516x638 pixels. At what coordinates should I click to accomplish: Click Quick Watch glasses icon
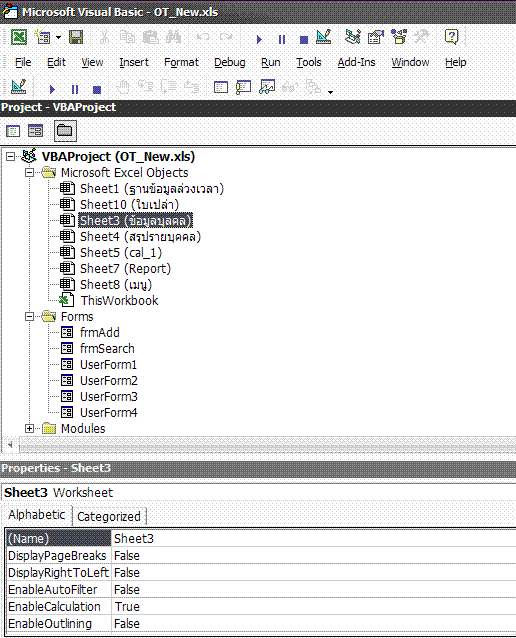click(290, 87)
